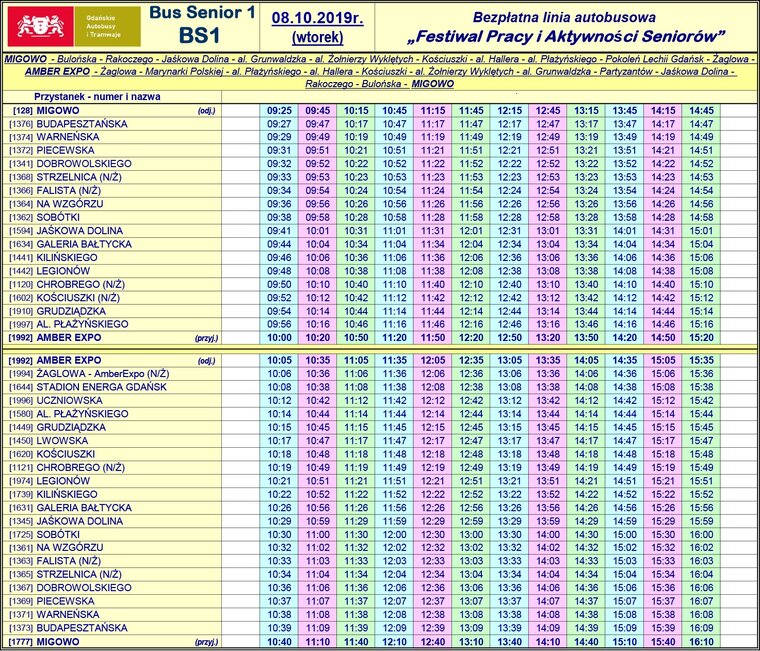The width and height of the screenshot is (760, 651).
Task: Click the Gdańskie Autobusy i Tramwaje logo
Action: pyautogui.click(x=74, y=26)
